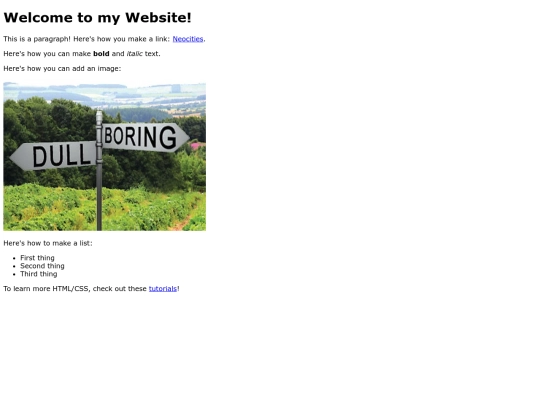
Task: Click the Welcome to my Website heading
Action: [x=97, y=18]
